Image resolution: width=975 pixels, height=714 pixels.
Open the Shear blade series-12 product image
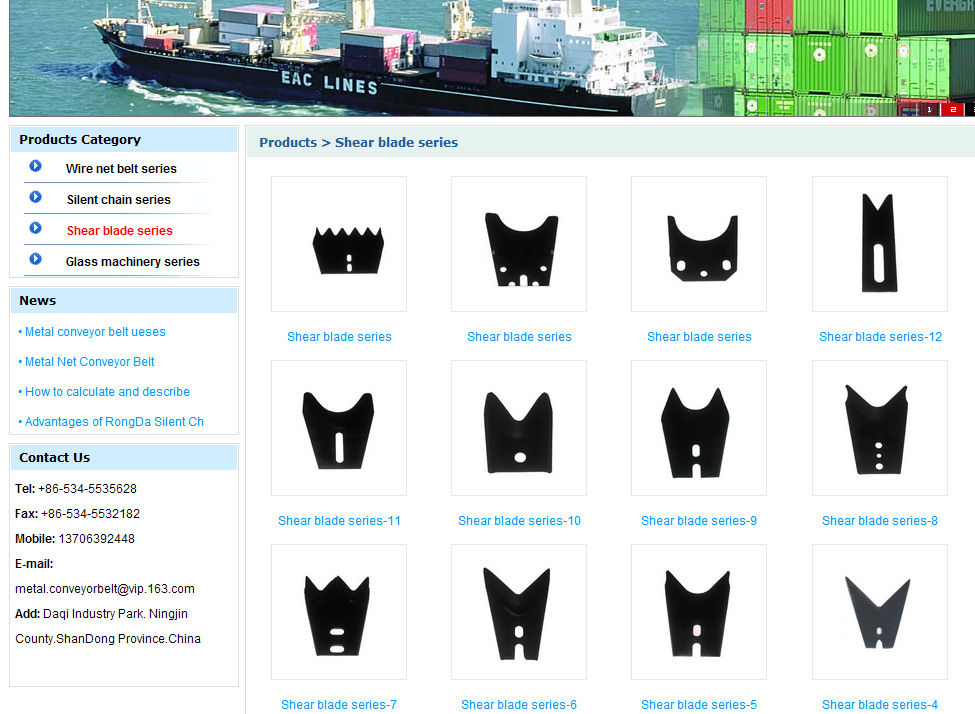pyautogui.click(x=879, y=244)
